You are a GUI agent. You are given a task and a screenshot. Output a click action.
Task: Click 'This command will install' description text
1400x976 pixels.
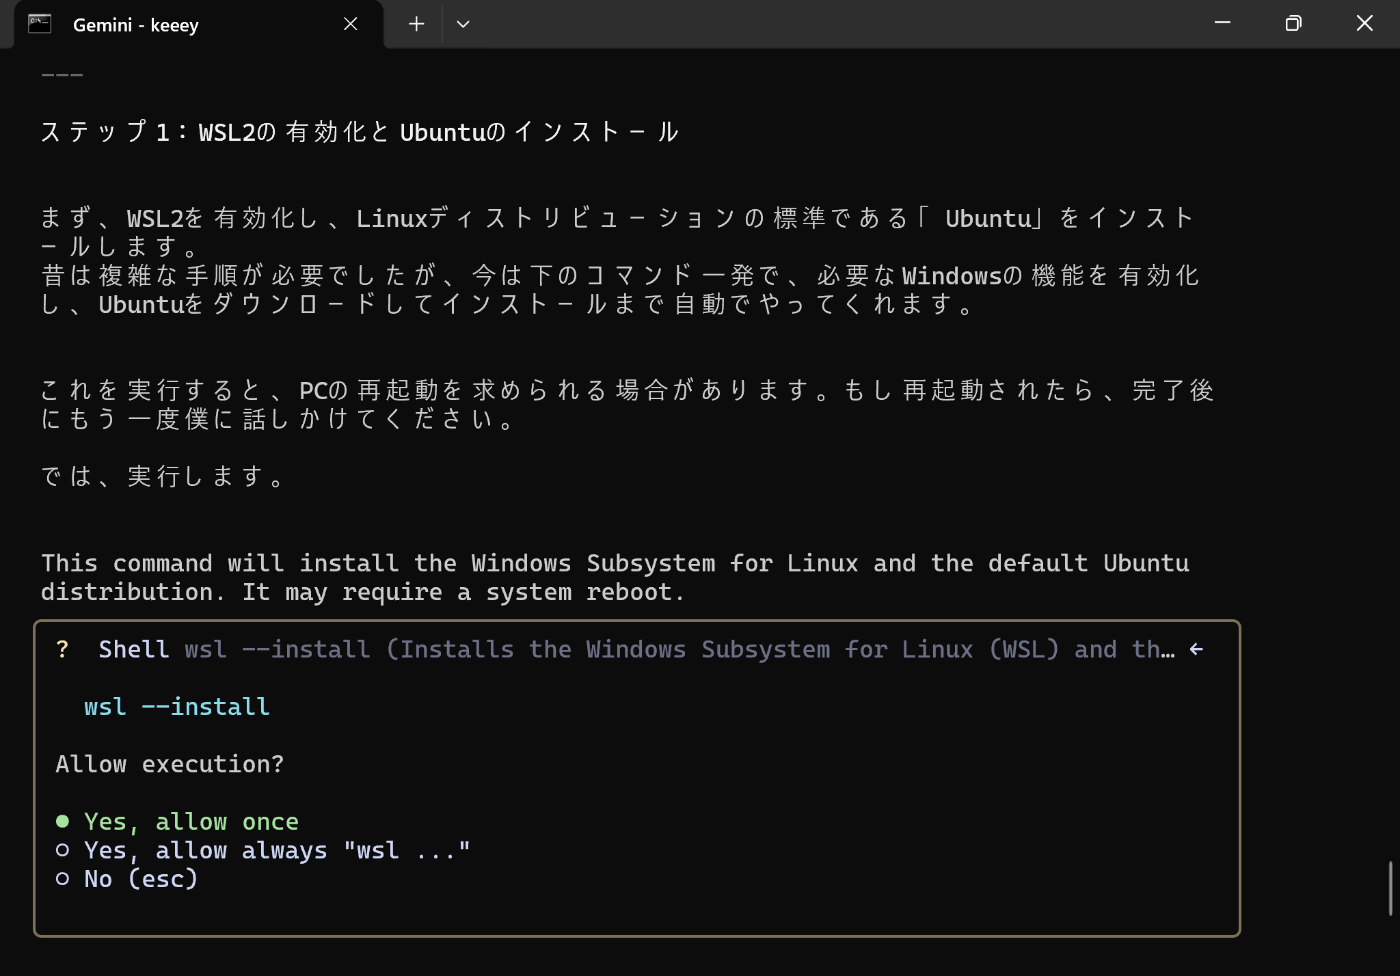click(615, 578)
